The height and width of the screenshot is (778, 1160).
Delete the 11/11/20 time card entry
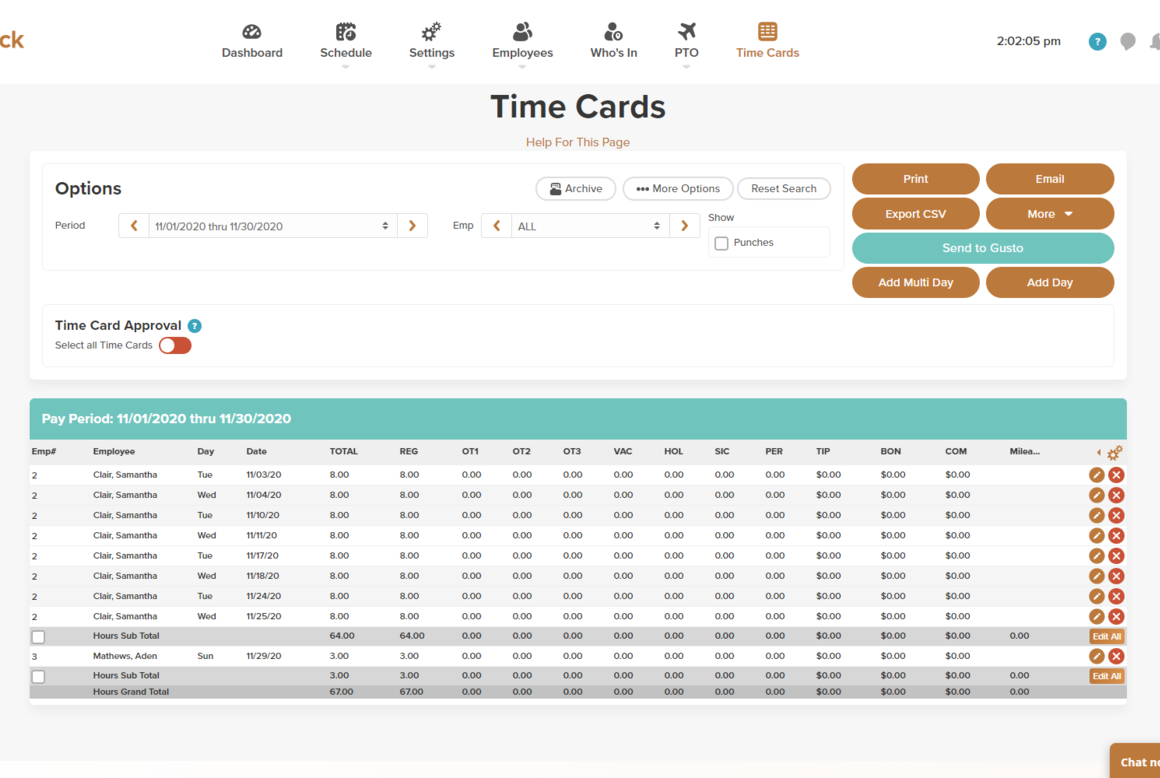click(1116, 535)
